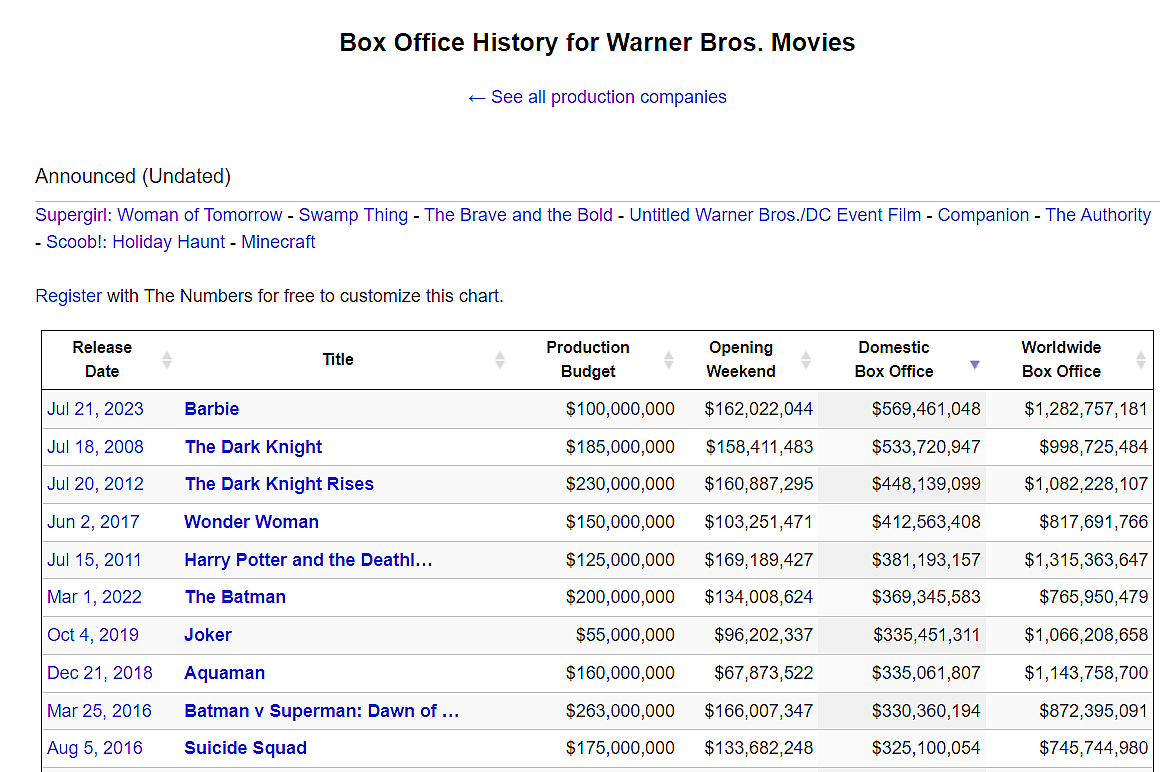Click the Register link
The width and height of the screenshot is (1165, 772).
coord(68,296)
